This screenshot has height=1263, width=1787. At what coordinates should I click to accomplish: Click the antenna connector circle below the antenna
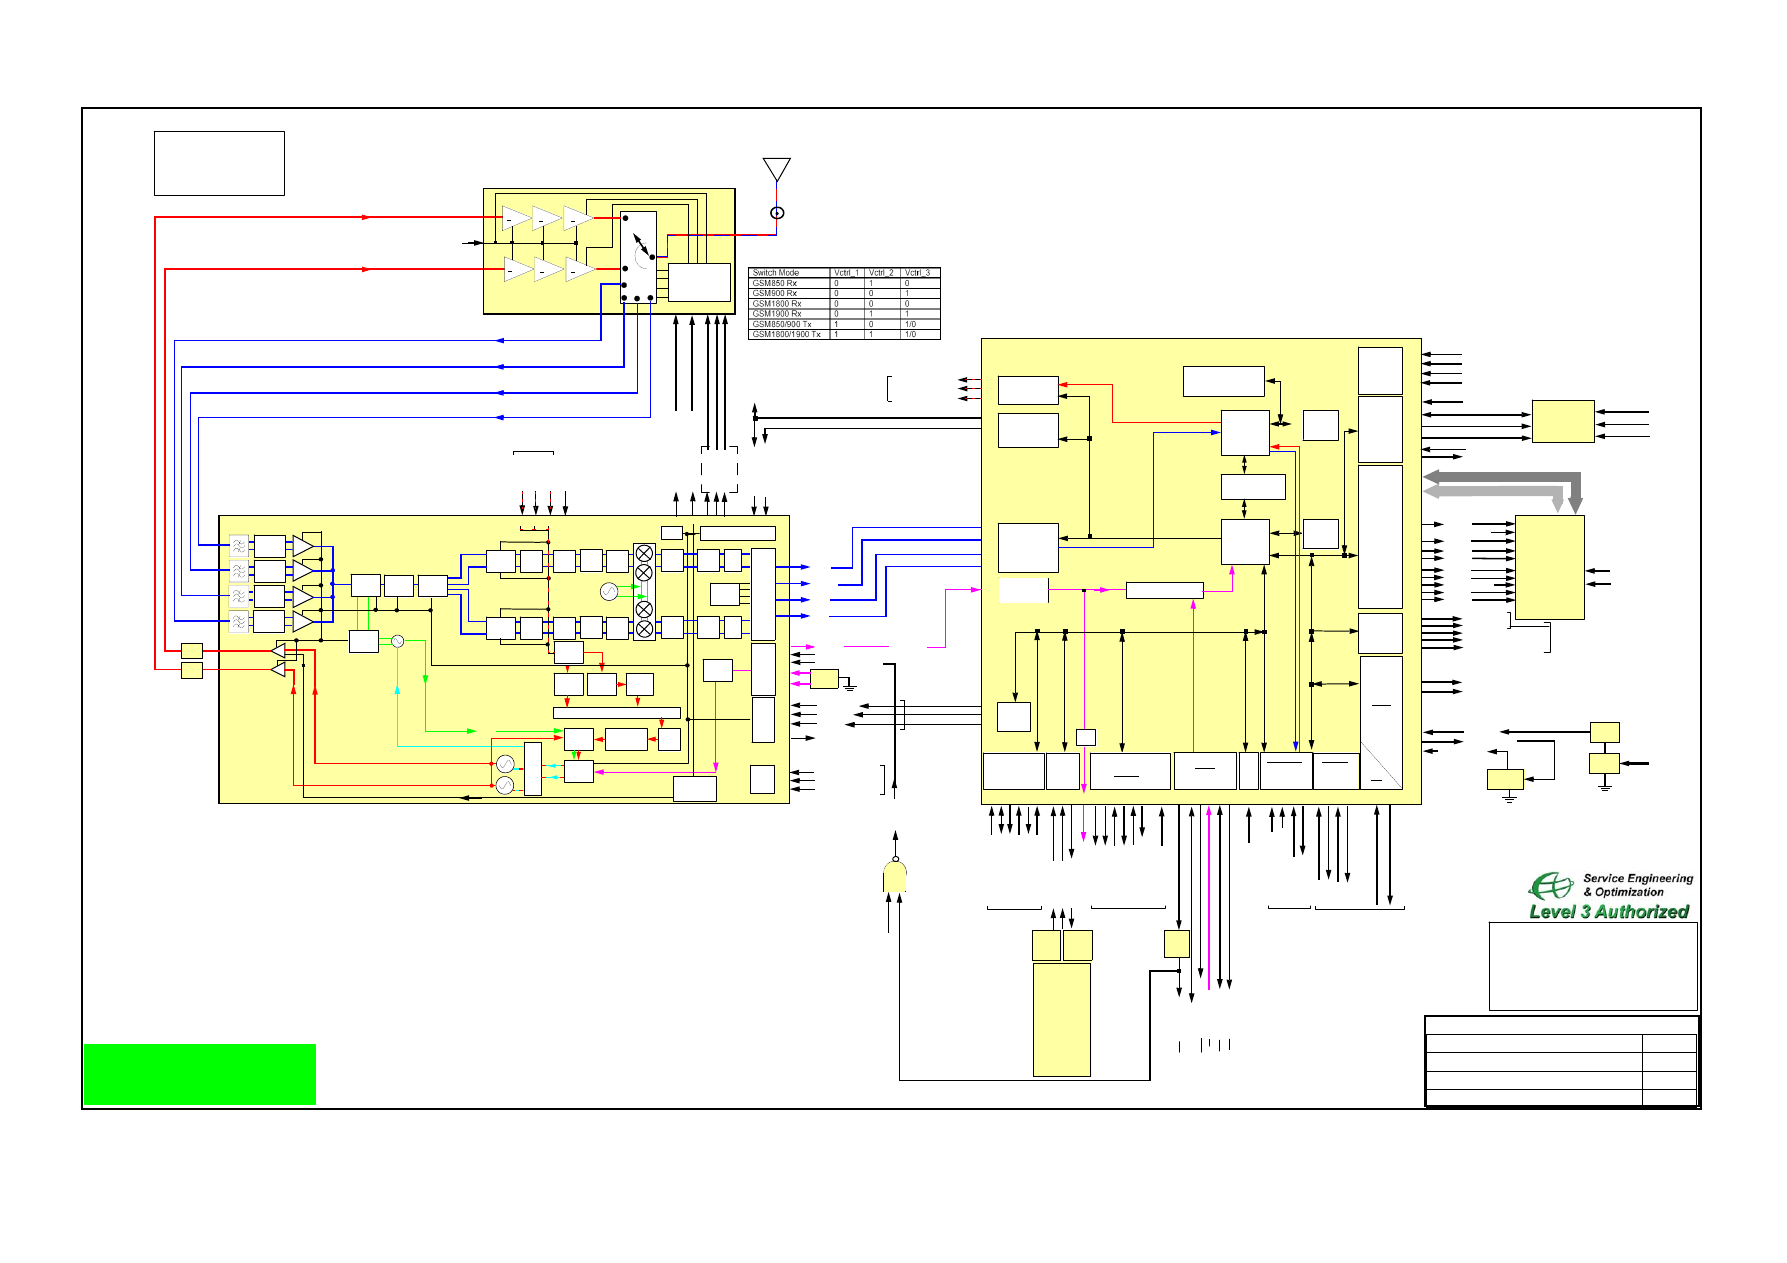(777, 213)
